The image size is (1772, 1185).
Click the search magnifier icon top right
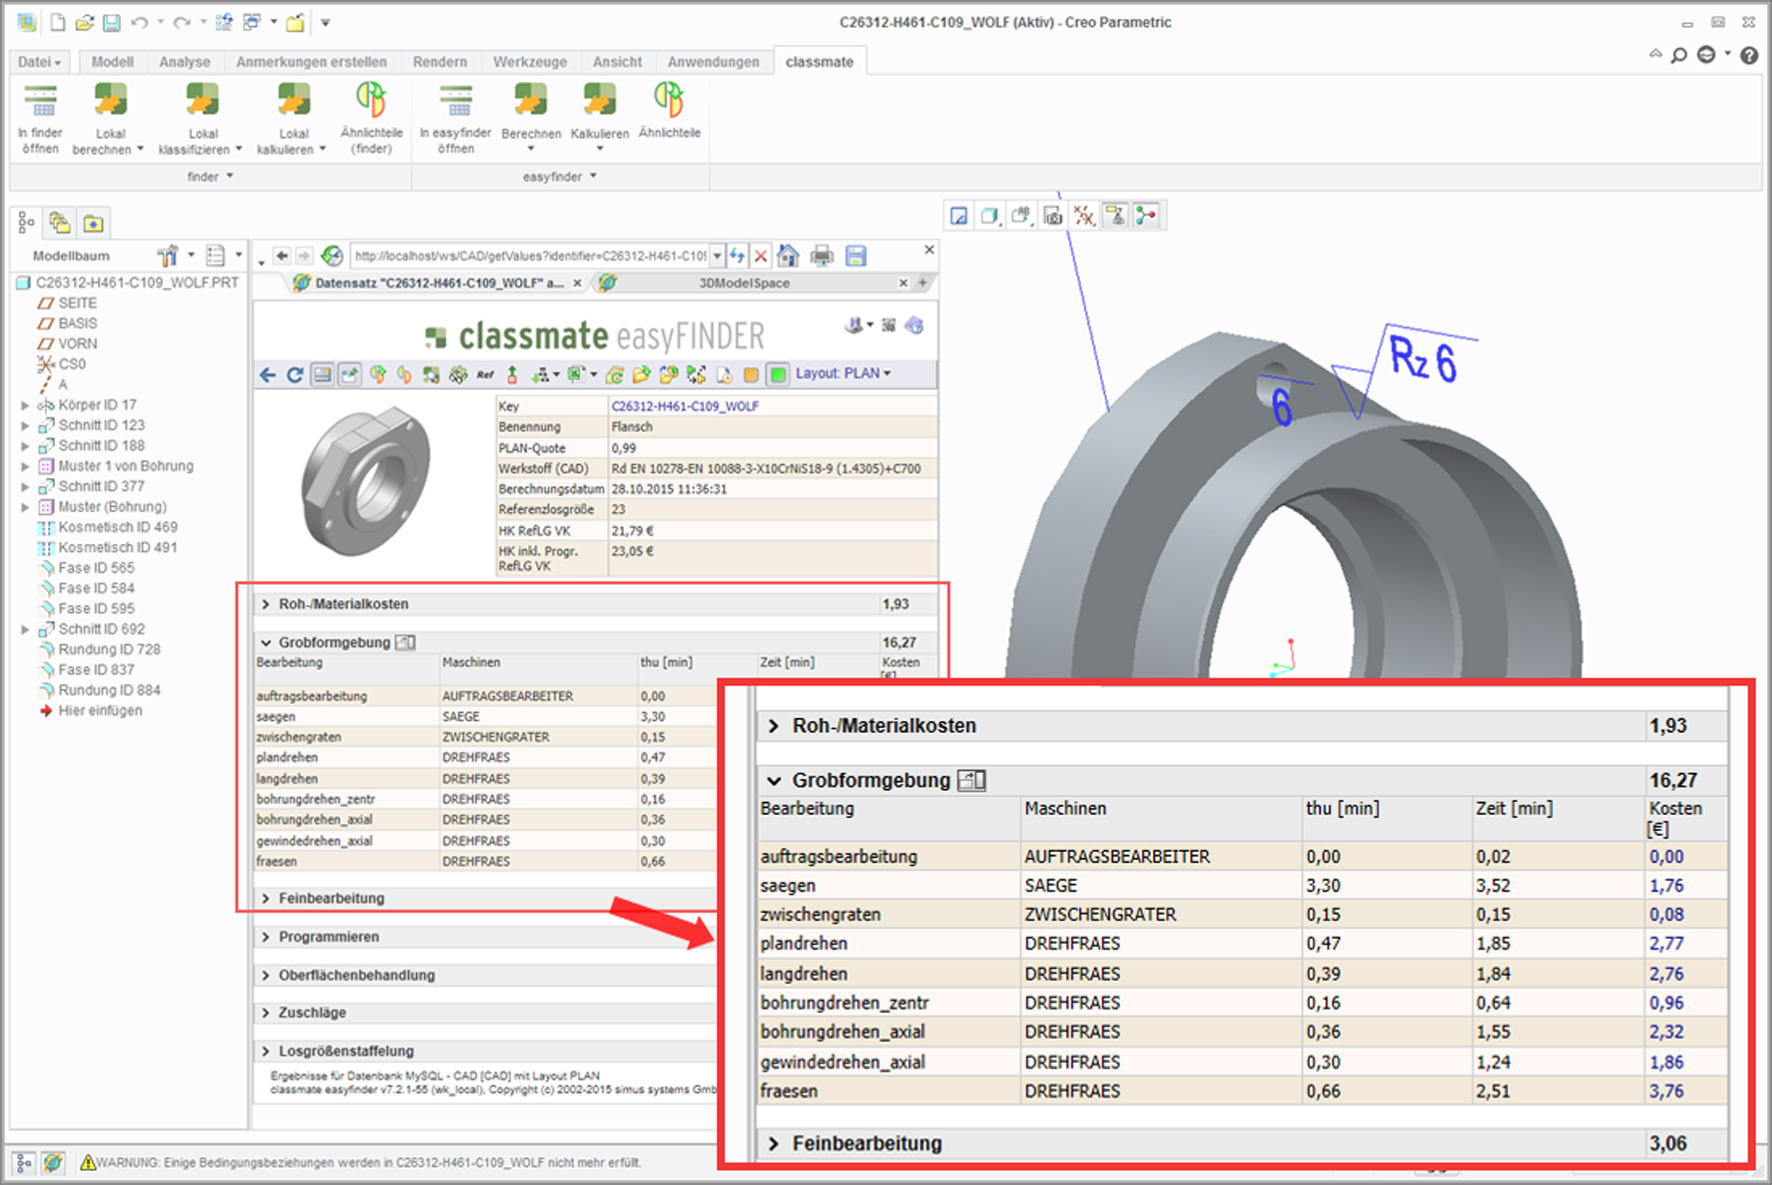1679,55
